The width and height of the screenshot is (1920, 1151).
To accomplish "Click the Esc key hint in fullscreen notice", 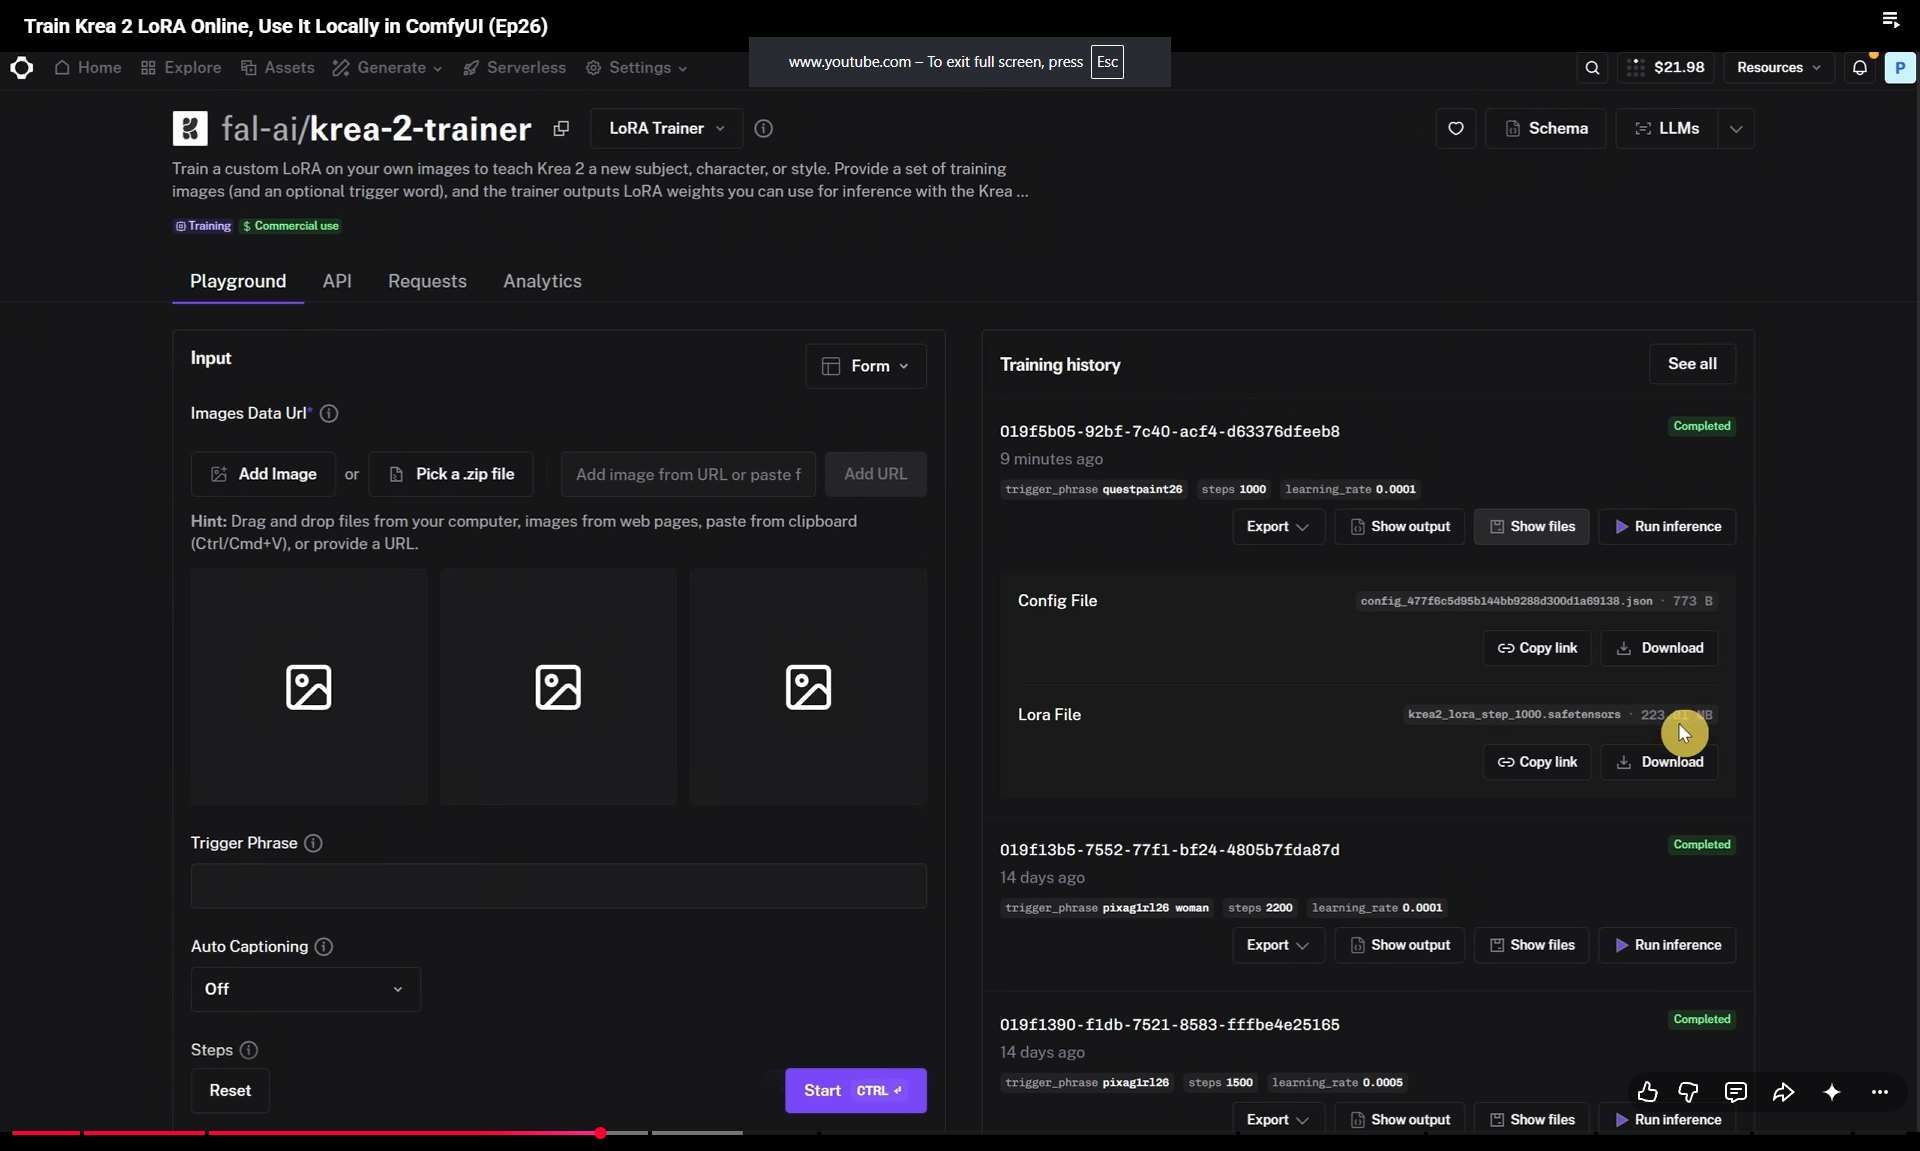I will pos(1107,62).
